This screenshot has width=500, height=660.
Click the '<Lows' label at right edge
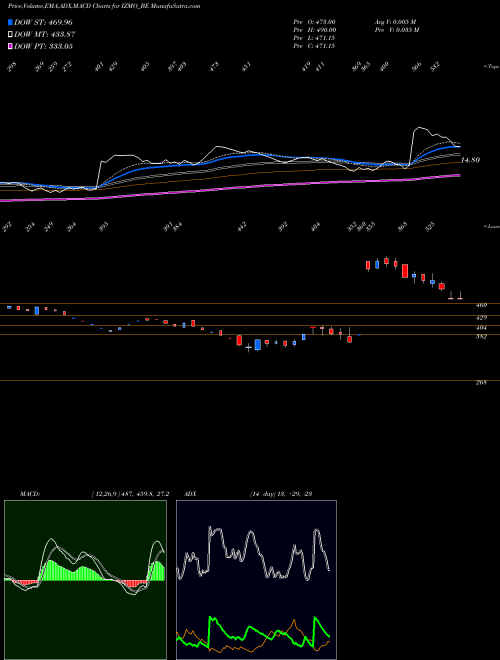491,226
